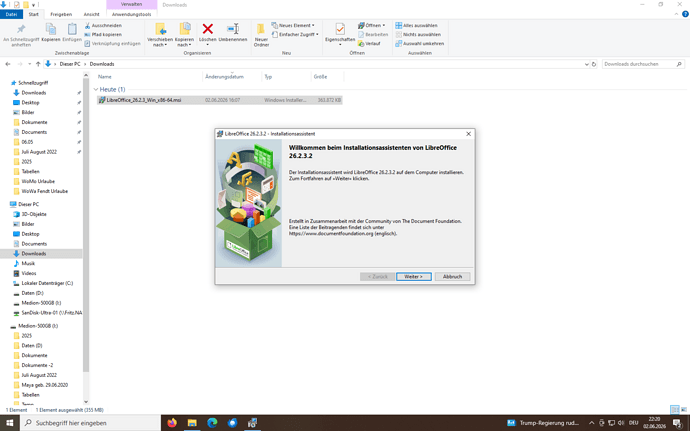Screen dimensions: 690x431
Task: Click the back navigation arrow
Action: (8, 64)
